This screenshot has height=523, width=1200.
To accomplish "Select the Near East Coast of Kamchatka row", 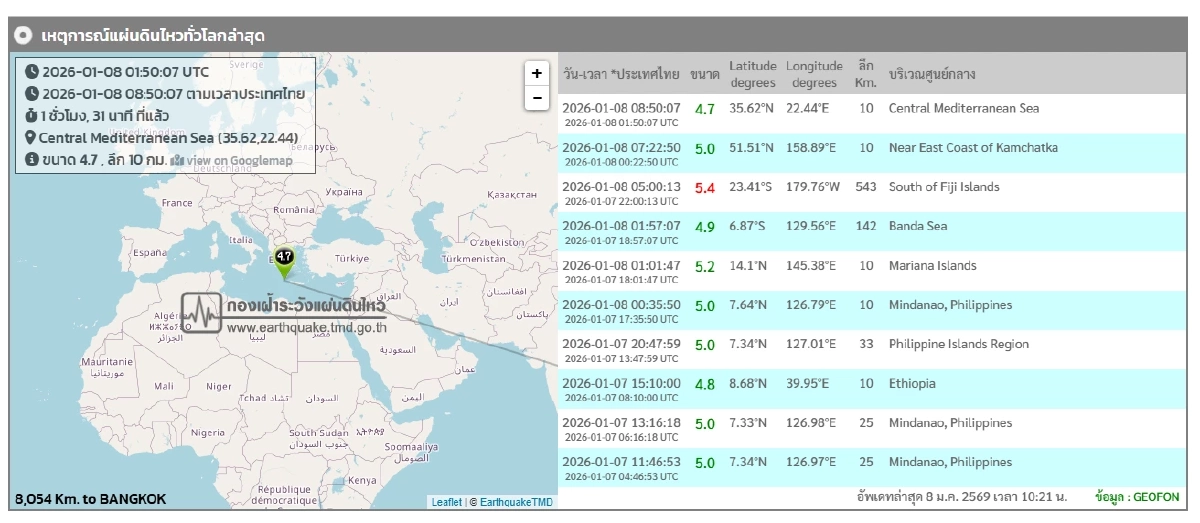I will click(x=870, y=153).
